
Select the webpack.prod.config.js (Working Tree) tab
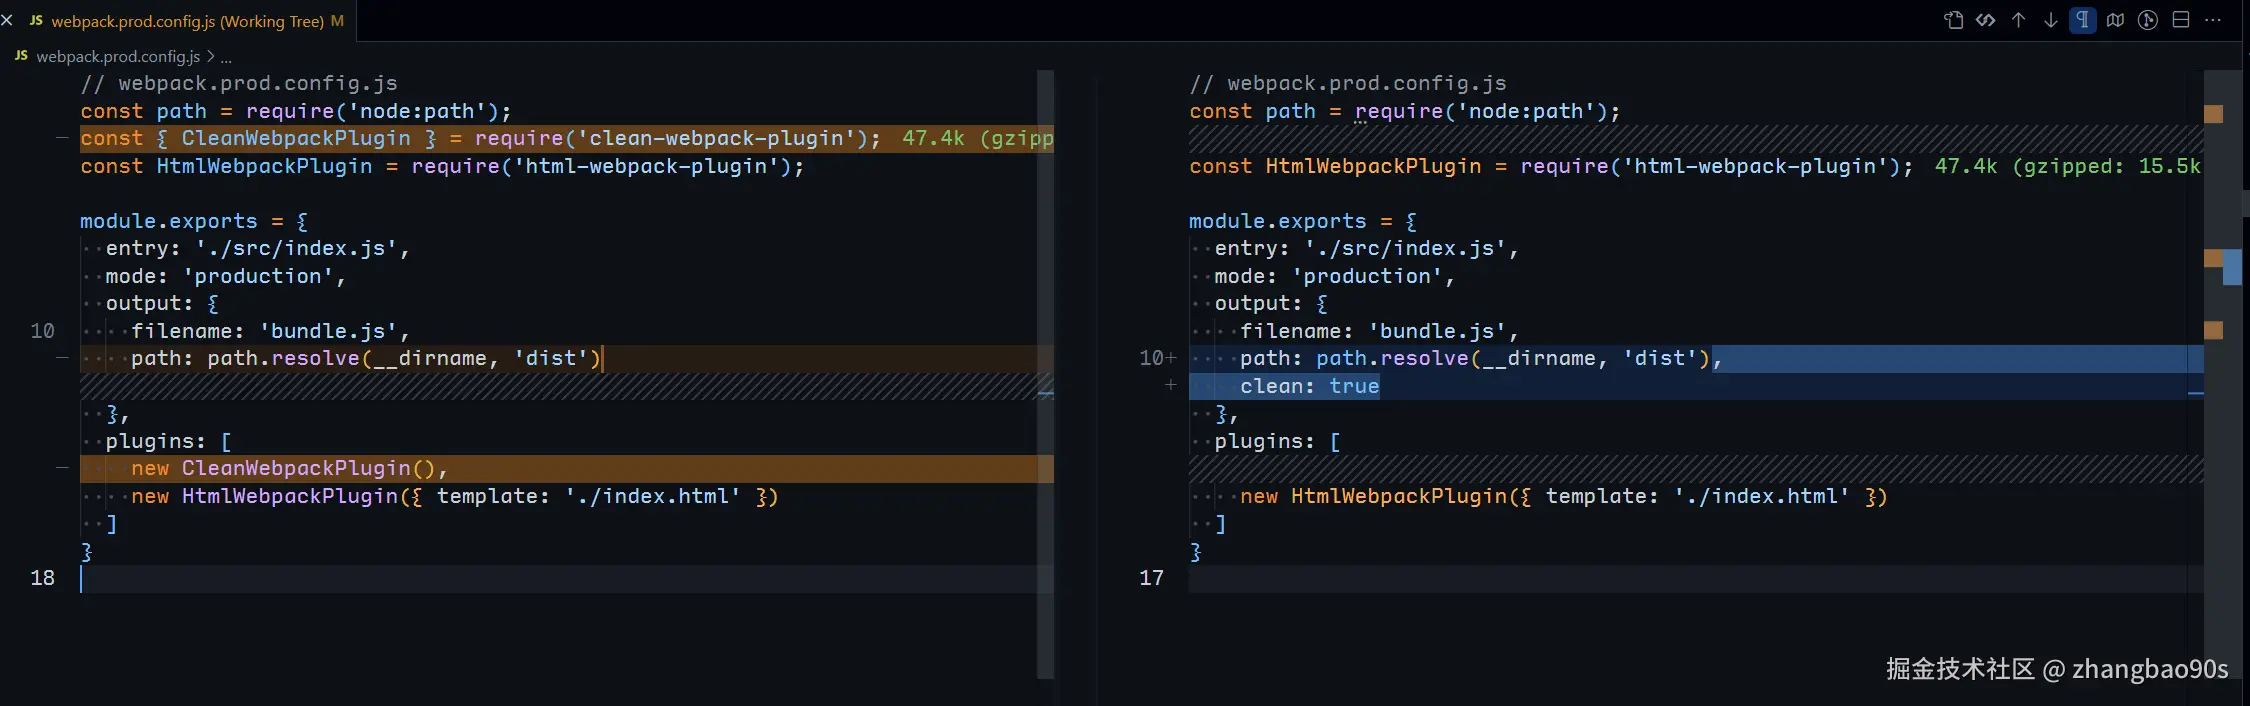coord(187,21)
